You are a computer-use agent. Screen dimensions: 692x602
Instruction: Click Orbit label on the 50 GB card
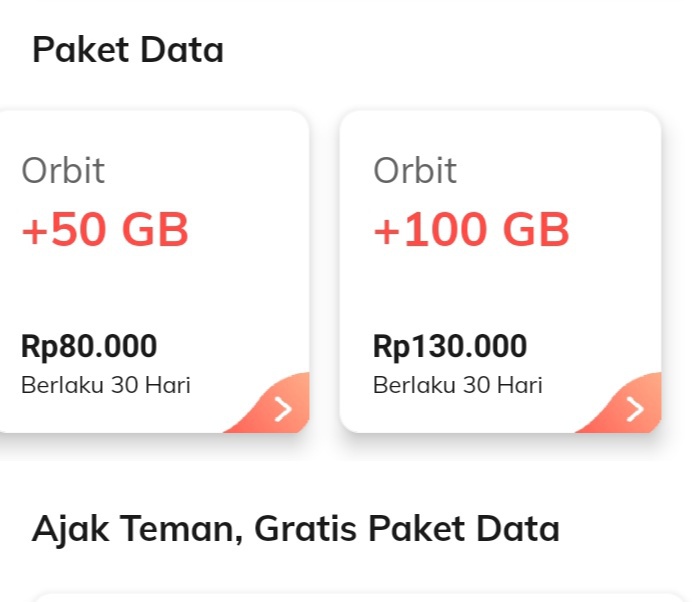pyautogui.click(x=63, y=171)
